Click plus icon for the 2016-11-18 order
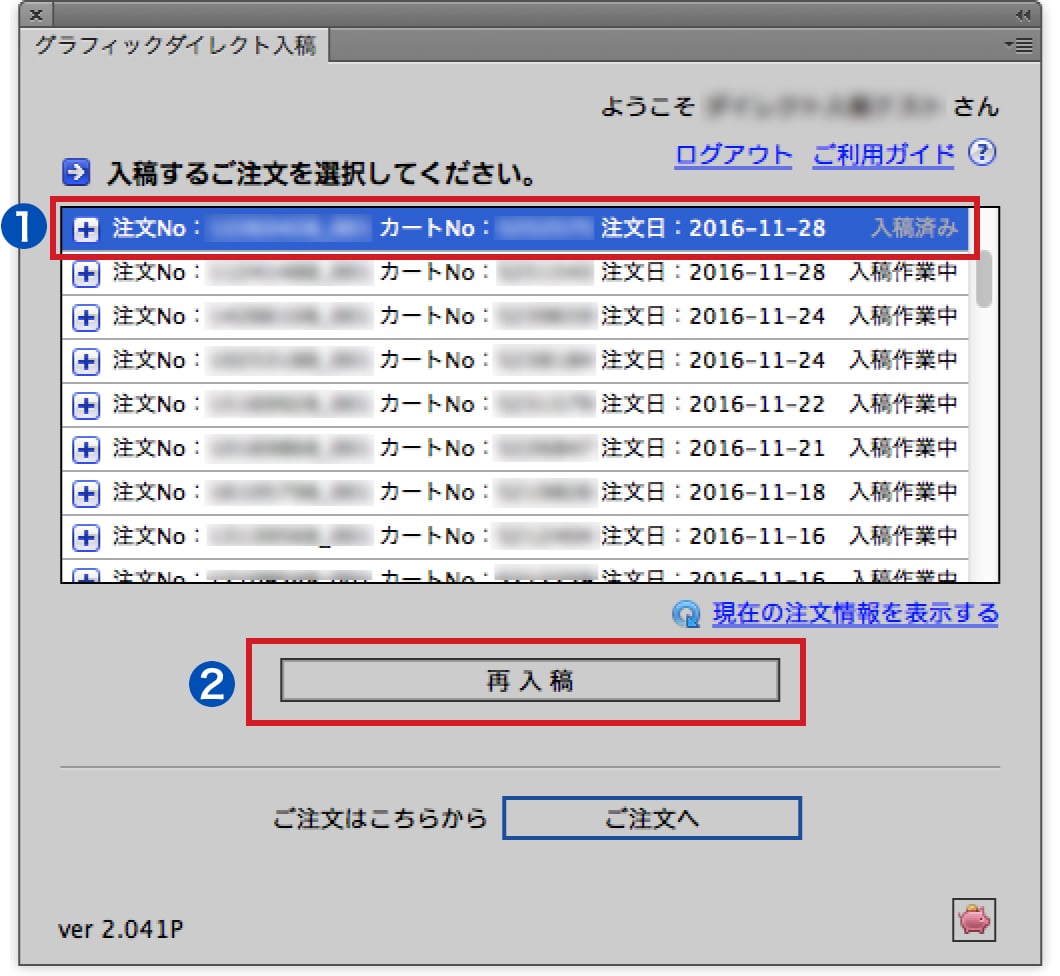Screen dimensions: 1060x976 [87, 493]
